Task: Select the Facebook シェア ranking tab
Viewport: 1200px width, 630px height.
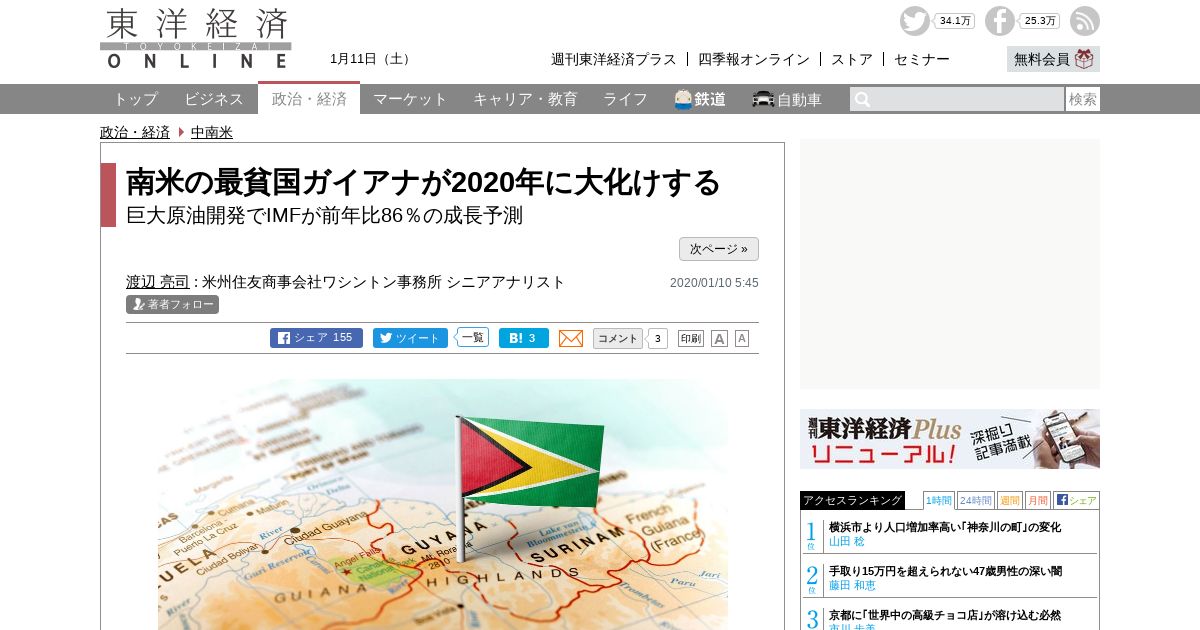Action: [x=1076, y=500]
